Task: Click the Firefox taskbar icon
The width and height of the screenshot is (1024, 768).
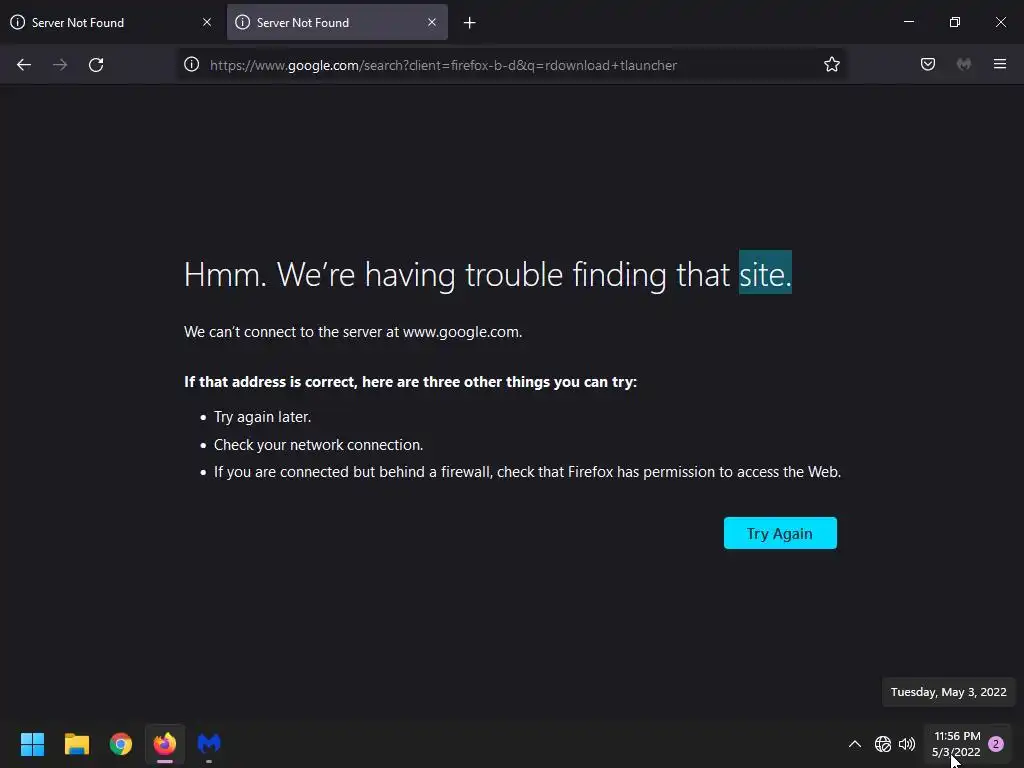Action: pyautogui.click(x=165, y=744)
